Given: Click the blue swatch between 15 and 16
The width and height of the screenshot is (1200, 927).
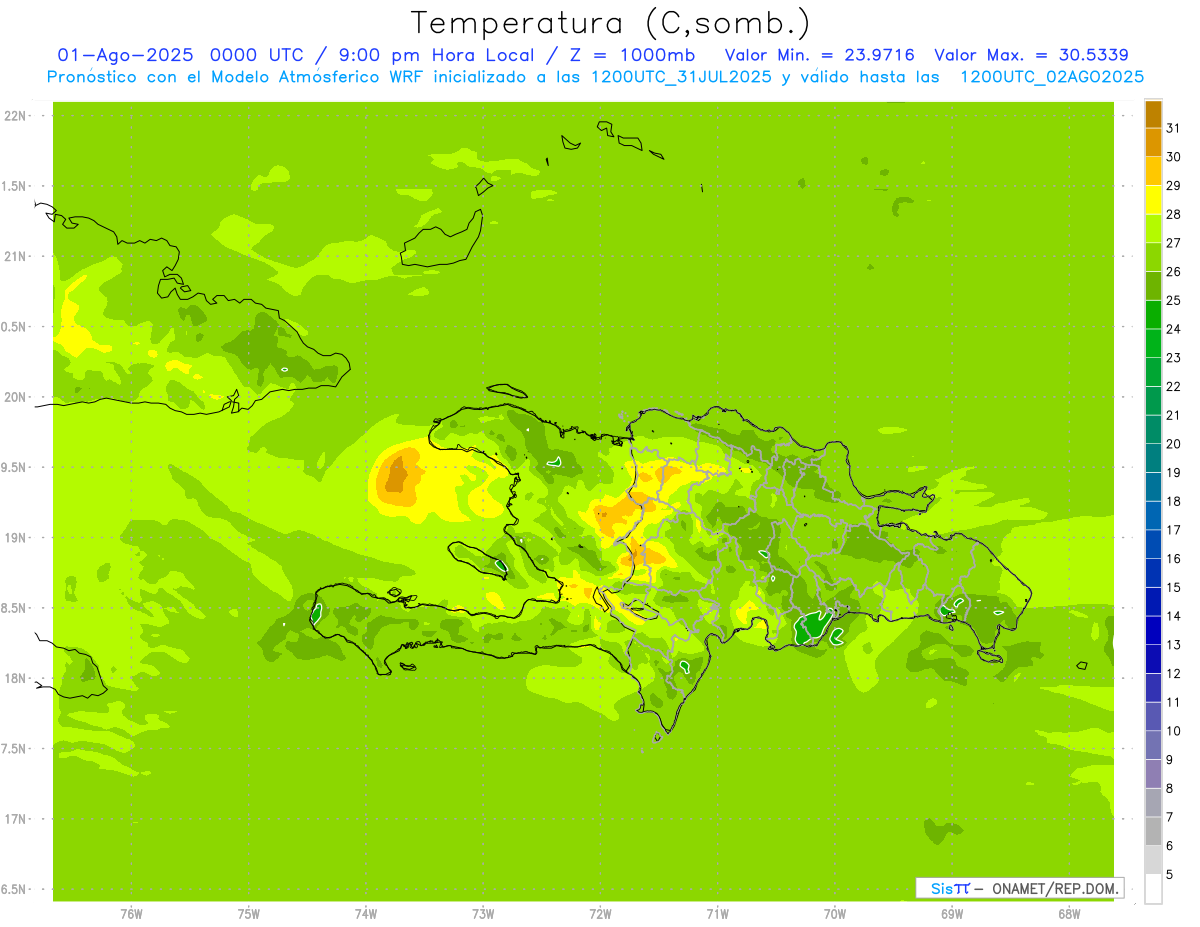Looking at the screenshot, I should (1153, 573).
